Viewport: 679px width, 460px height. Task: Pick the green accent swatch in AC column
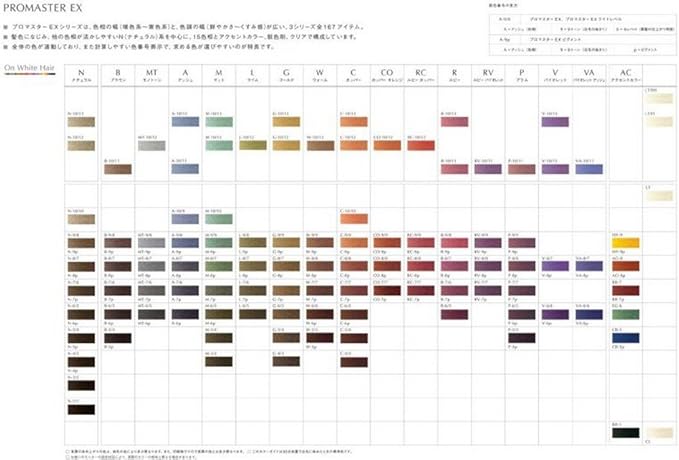tap(626, 314)
